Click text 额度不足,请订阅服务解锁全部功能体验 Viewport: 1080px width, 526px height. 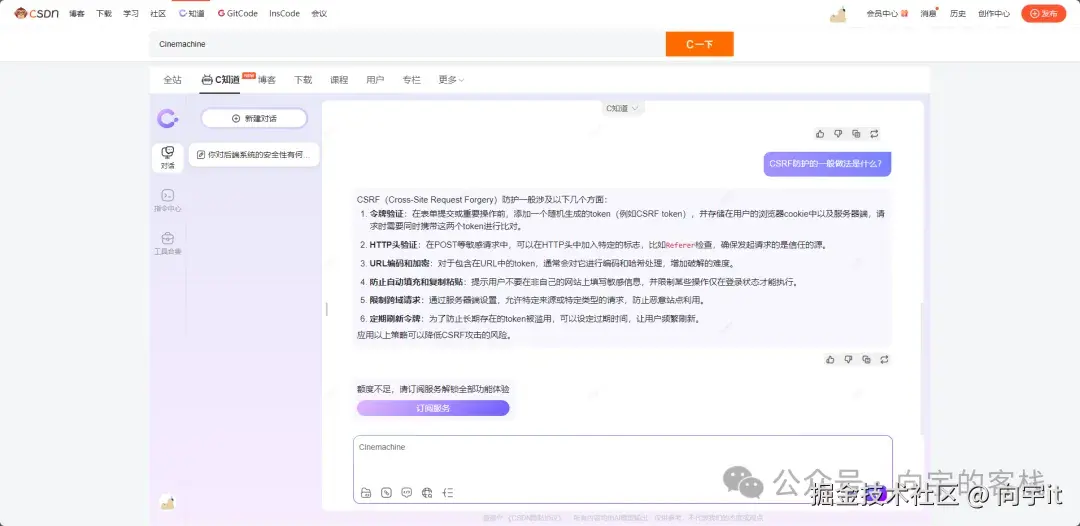tap(433, 389)
